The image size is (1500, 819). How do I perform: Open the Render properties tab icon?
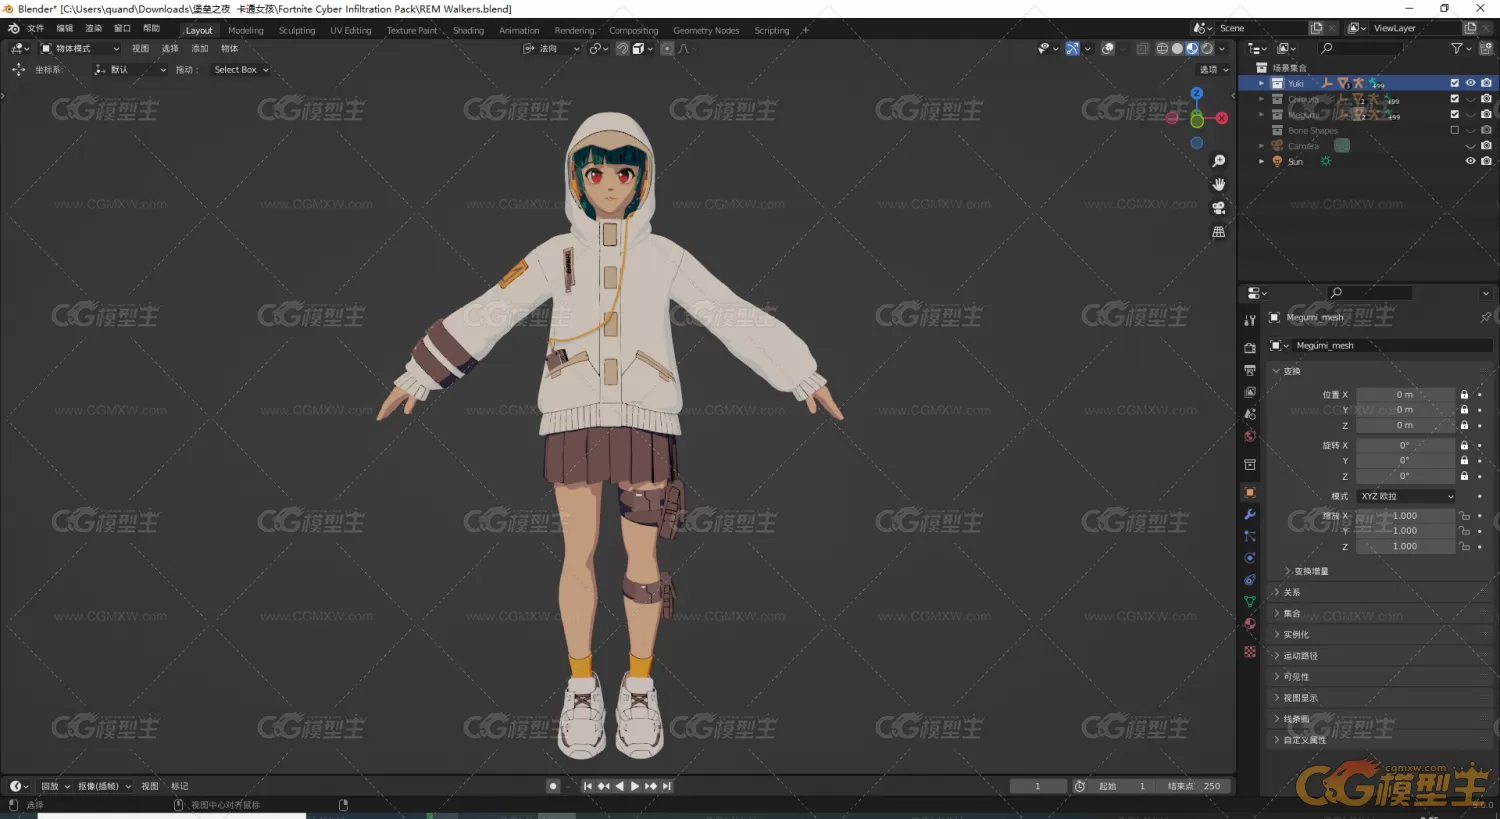pyautogui.click(x=1250, y=348)
